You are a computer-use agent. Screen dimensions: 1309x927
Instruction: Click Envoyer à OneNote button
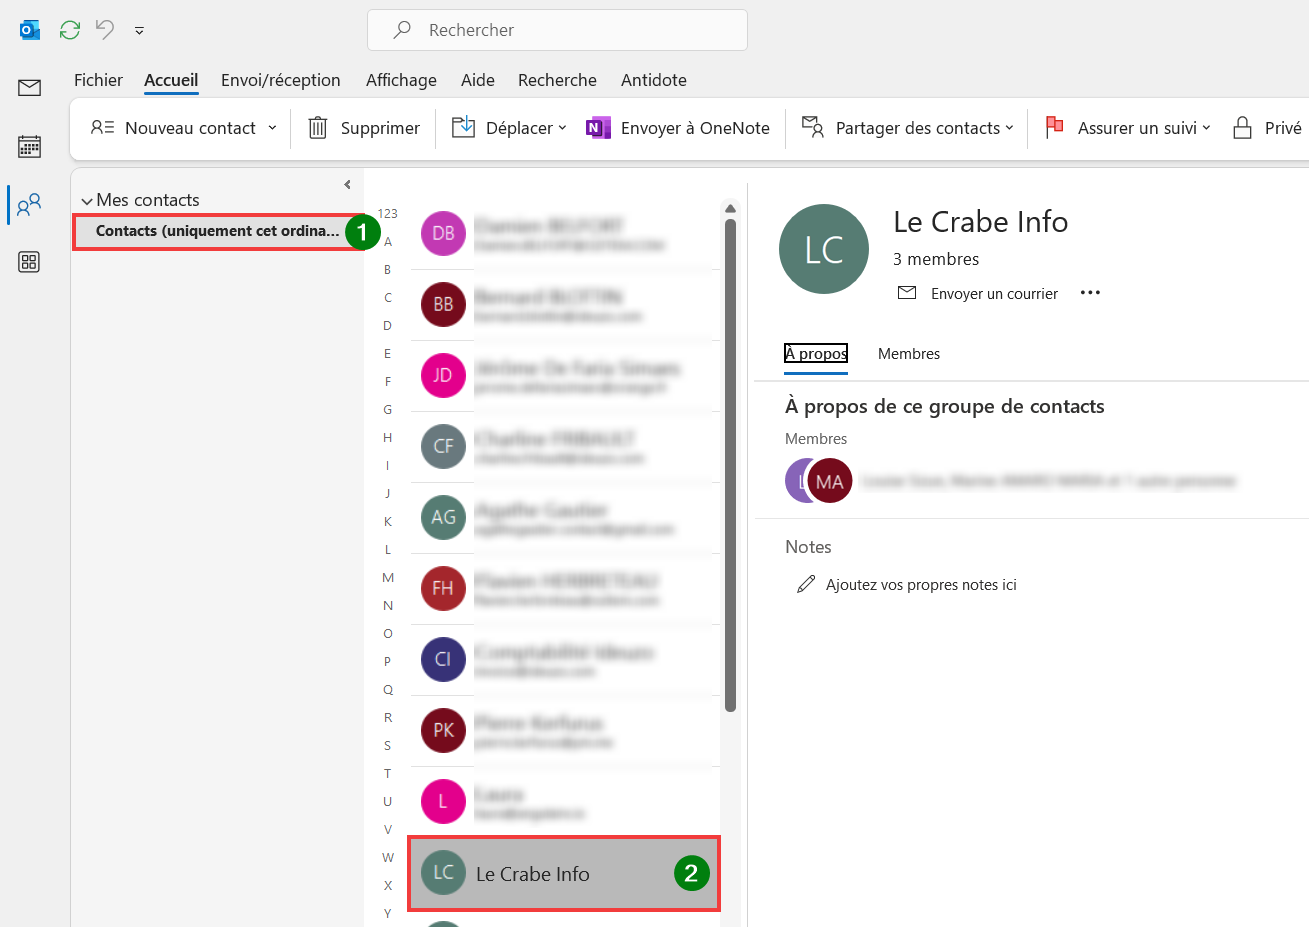click(x=678, y=128)
